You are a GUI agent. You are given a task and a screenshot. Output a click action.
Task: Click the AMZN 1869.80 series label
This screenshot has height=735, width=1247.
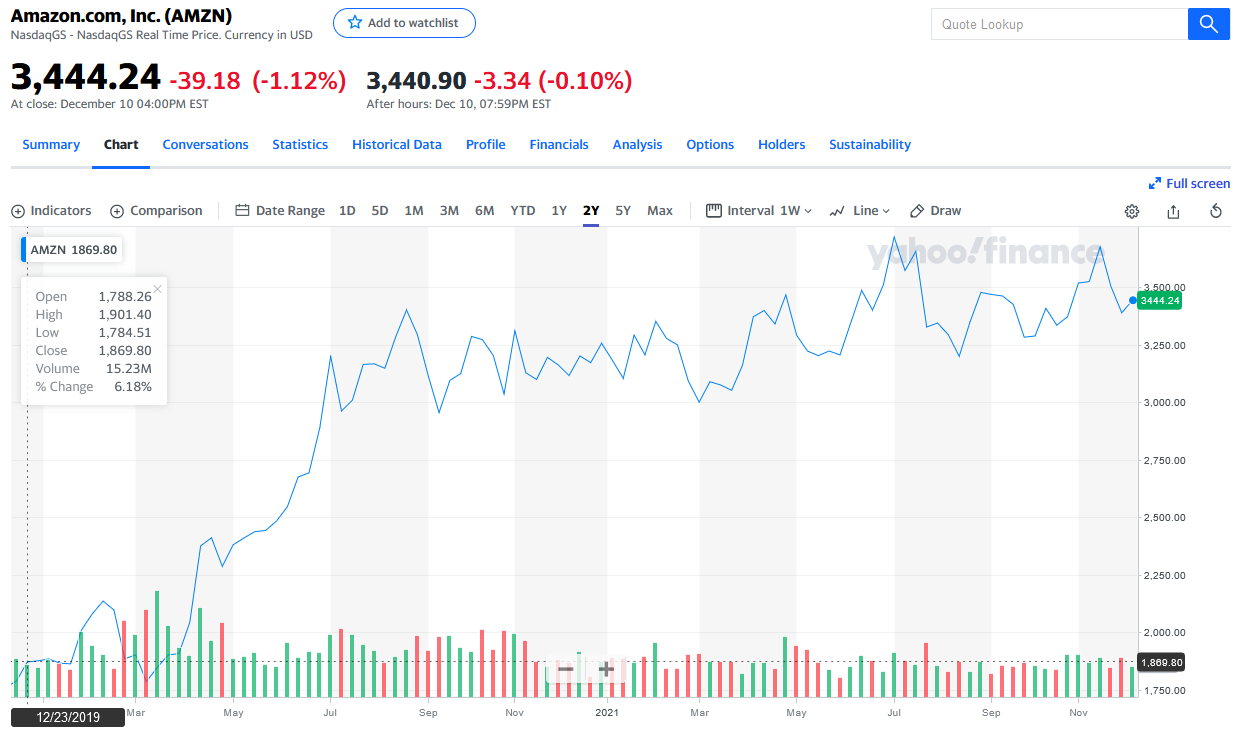coord(73,250)
